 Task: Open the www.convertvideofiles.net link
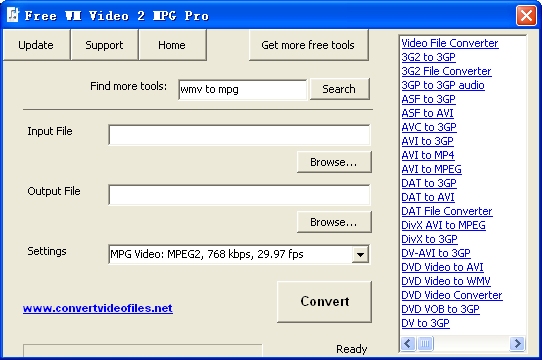[98, 308]
